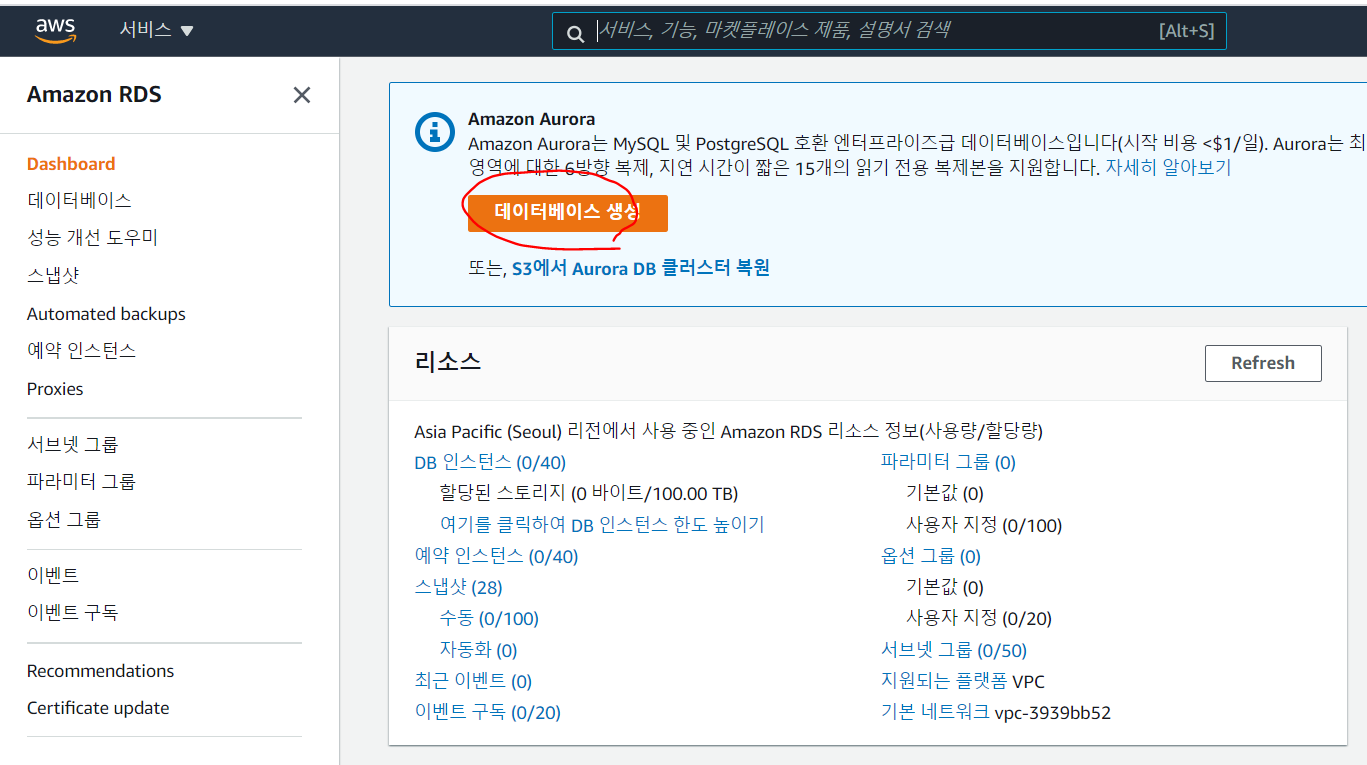The height and width of the screenshot is (765, 1367).
Task: Open 예약 인스턴스 in the sidebar
Action: (x=81, y=351)
